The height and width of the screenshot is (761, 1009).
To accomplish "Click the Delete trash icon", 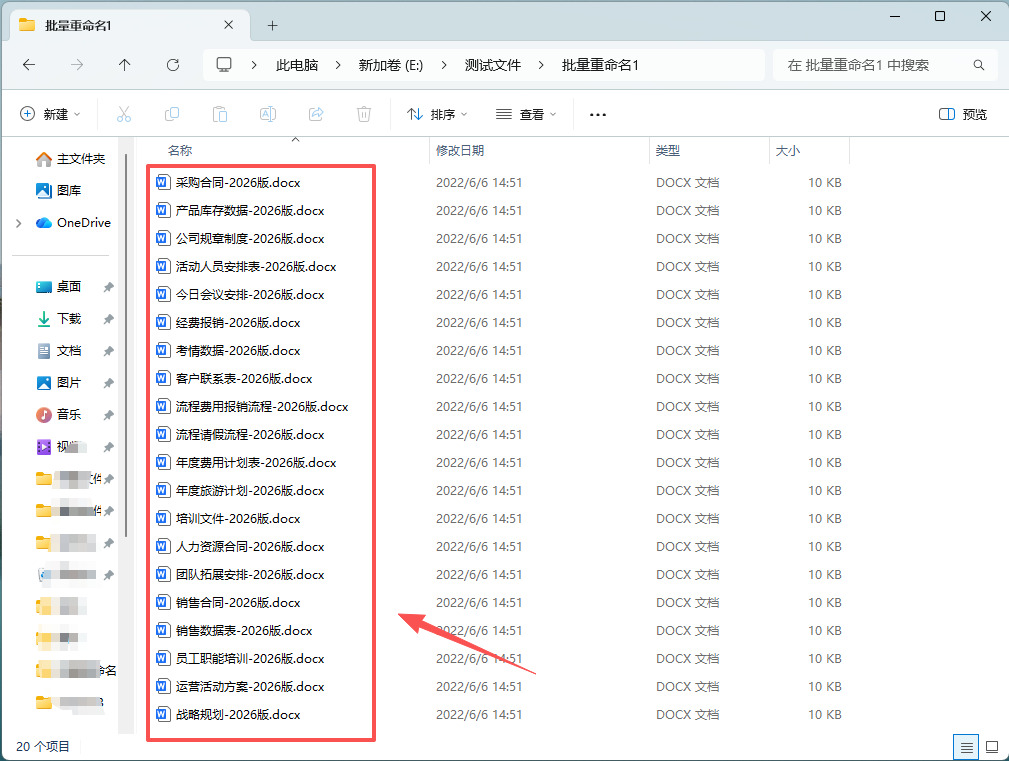I will coord(364,115).
